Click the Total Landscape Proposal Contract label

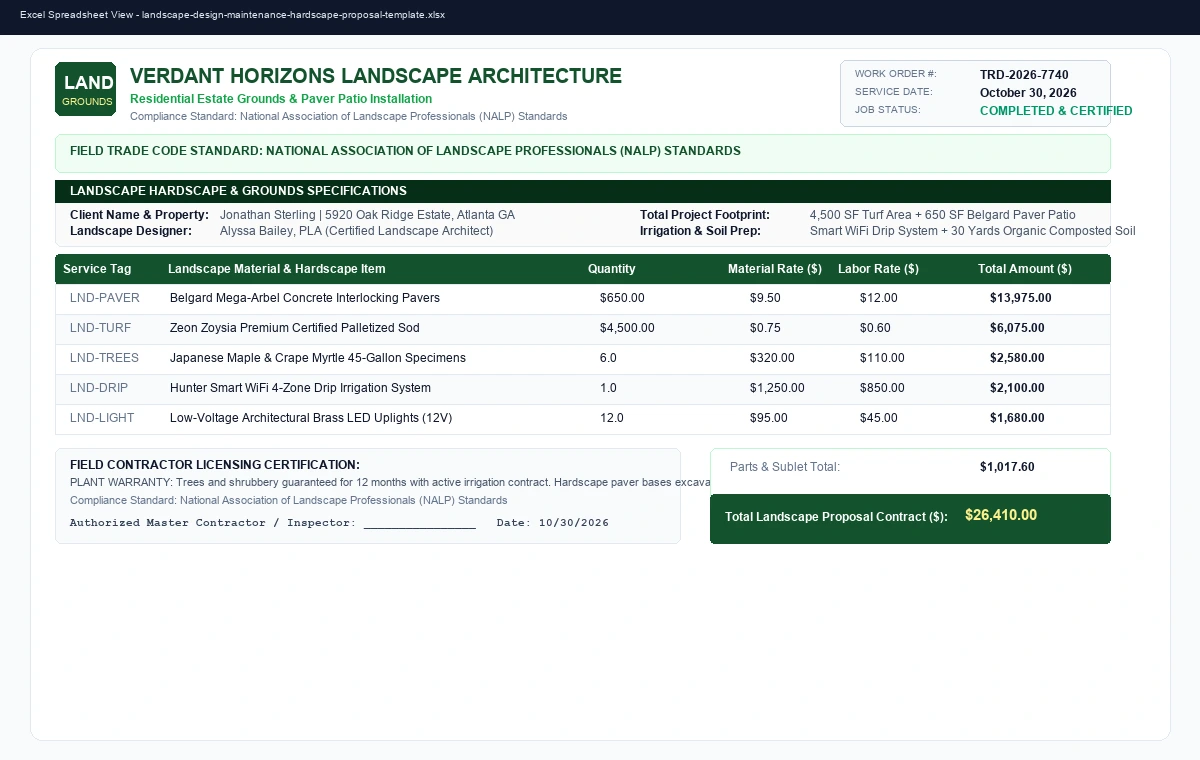tap(836, 517)
